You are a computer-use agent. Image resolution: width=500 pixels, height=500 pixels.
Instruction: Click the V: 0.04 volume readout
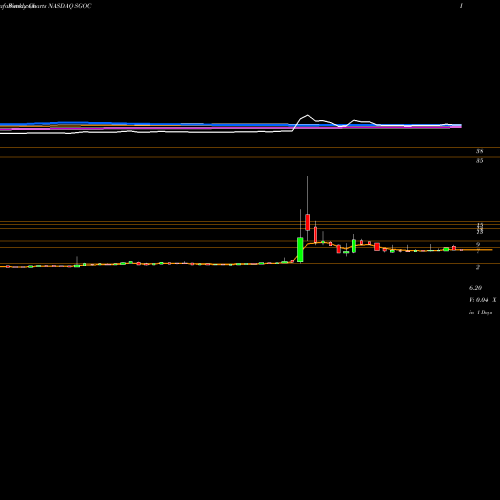coord(479,300)
